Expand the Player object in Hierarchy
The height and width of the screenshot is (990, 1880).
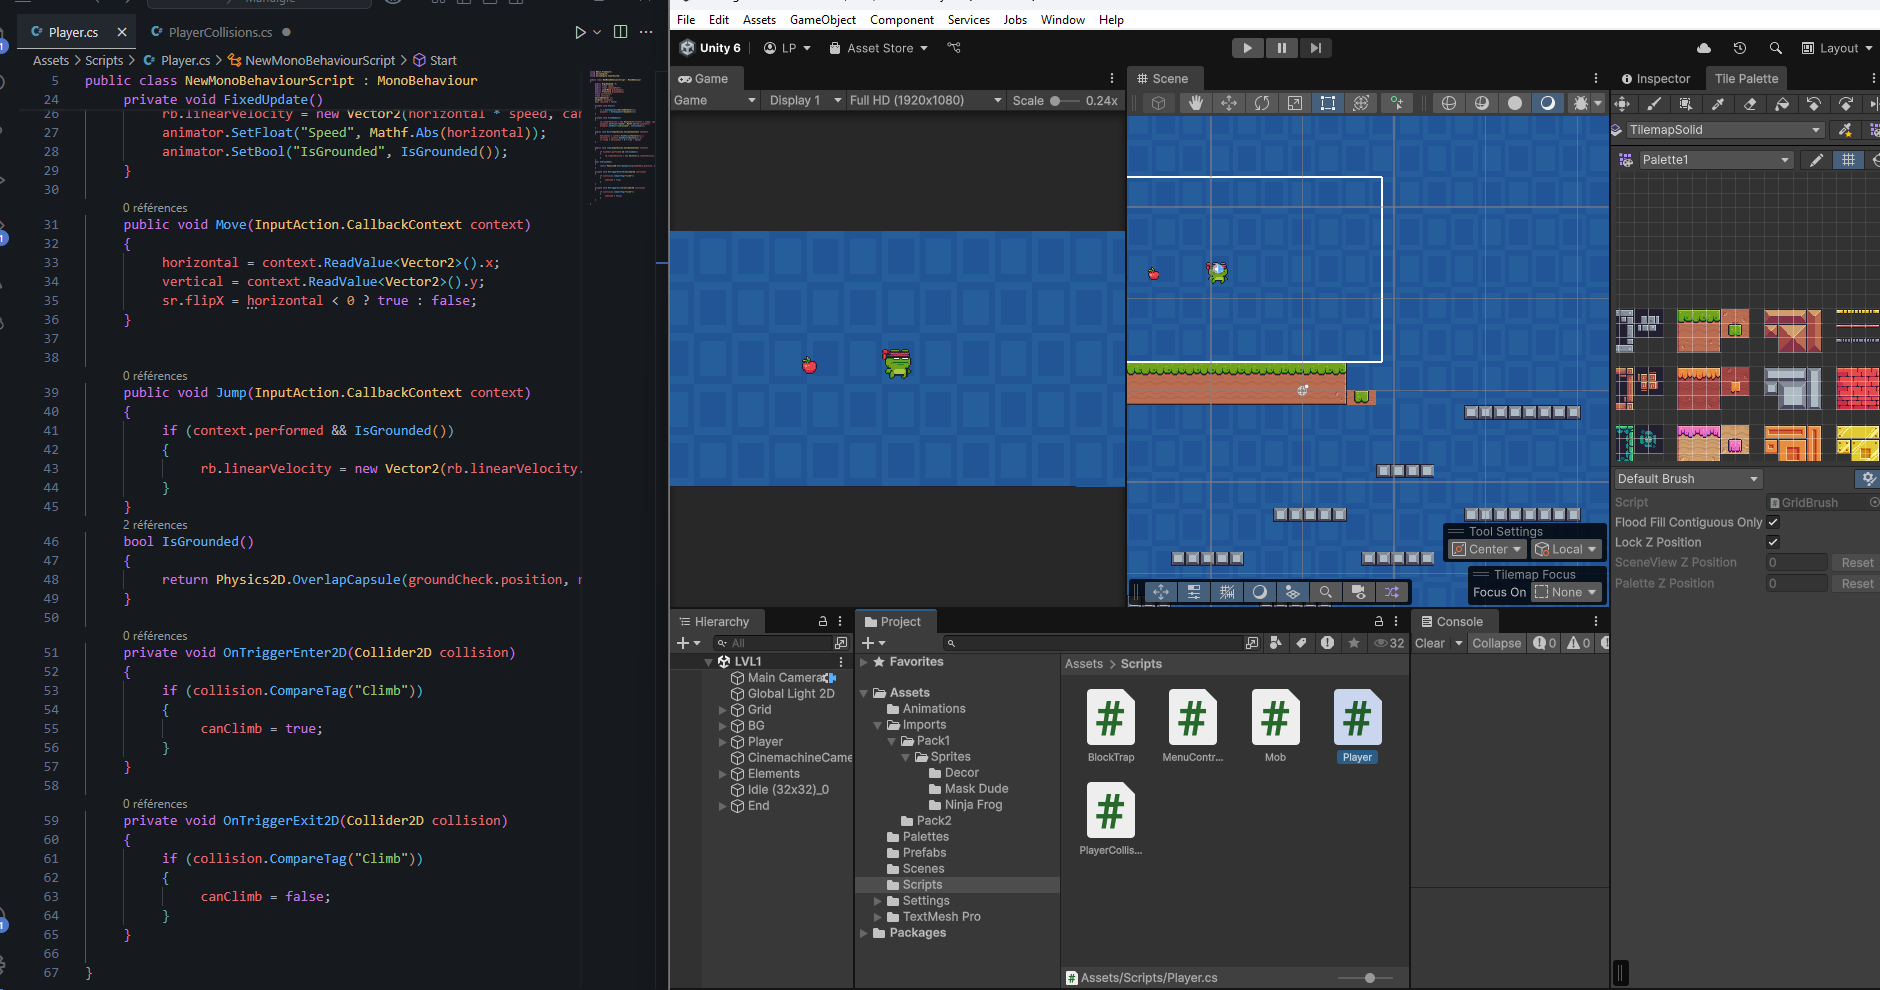[723, 742]
